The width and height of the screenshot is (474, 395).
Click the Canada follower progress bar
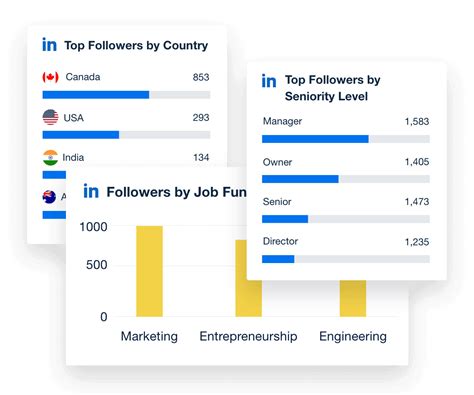pyautogui.click(x=126, y=95)
